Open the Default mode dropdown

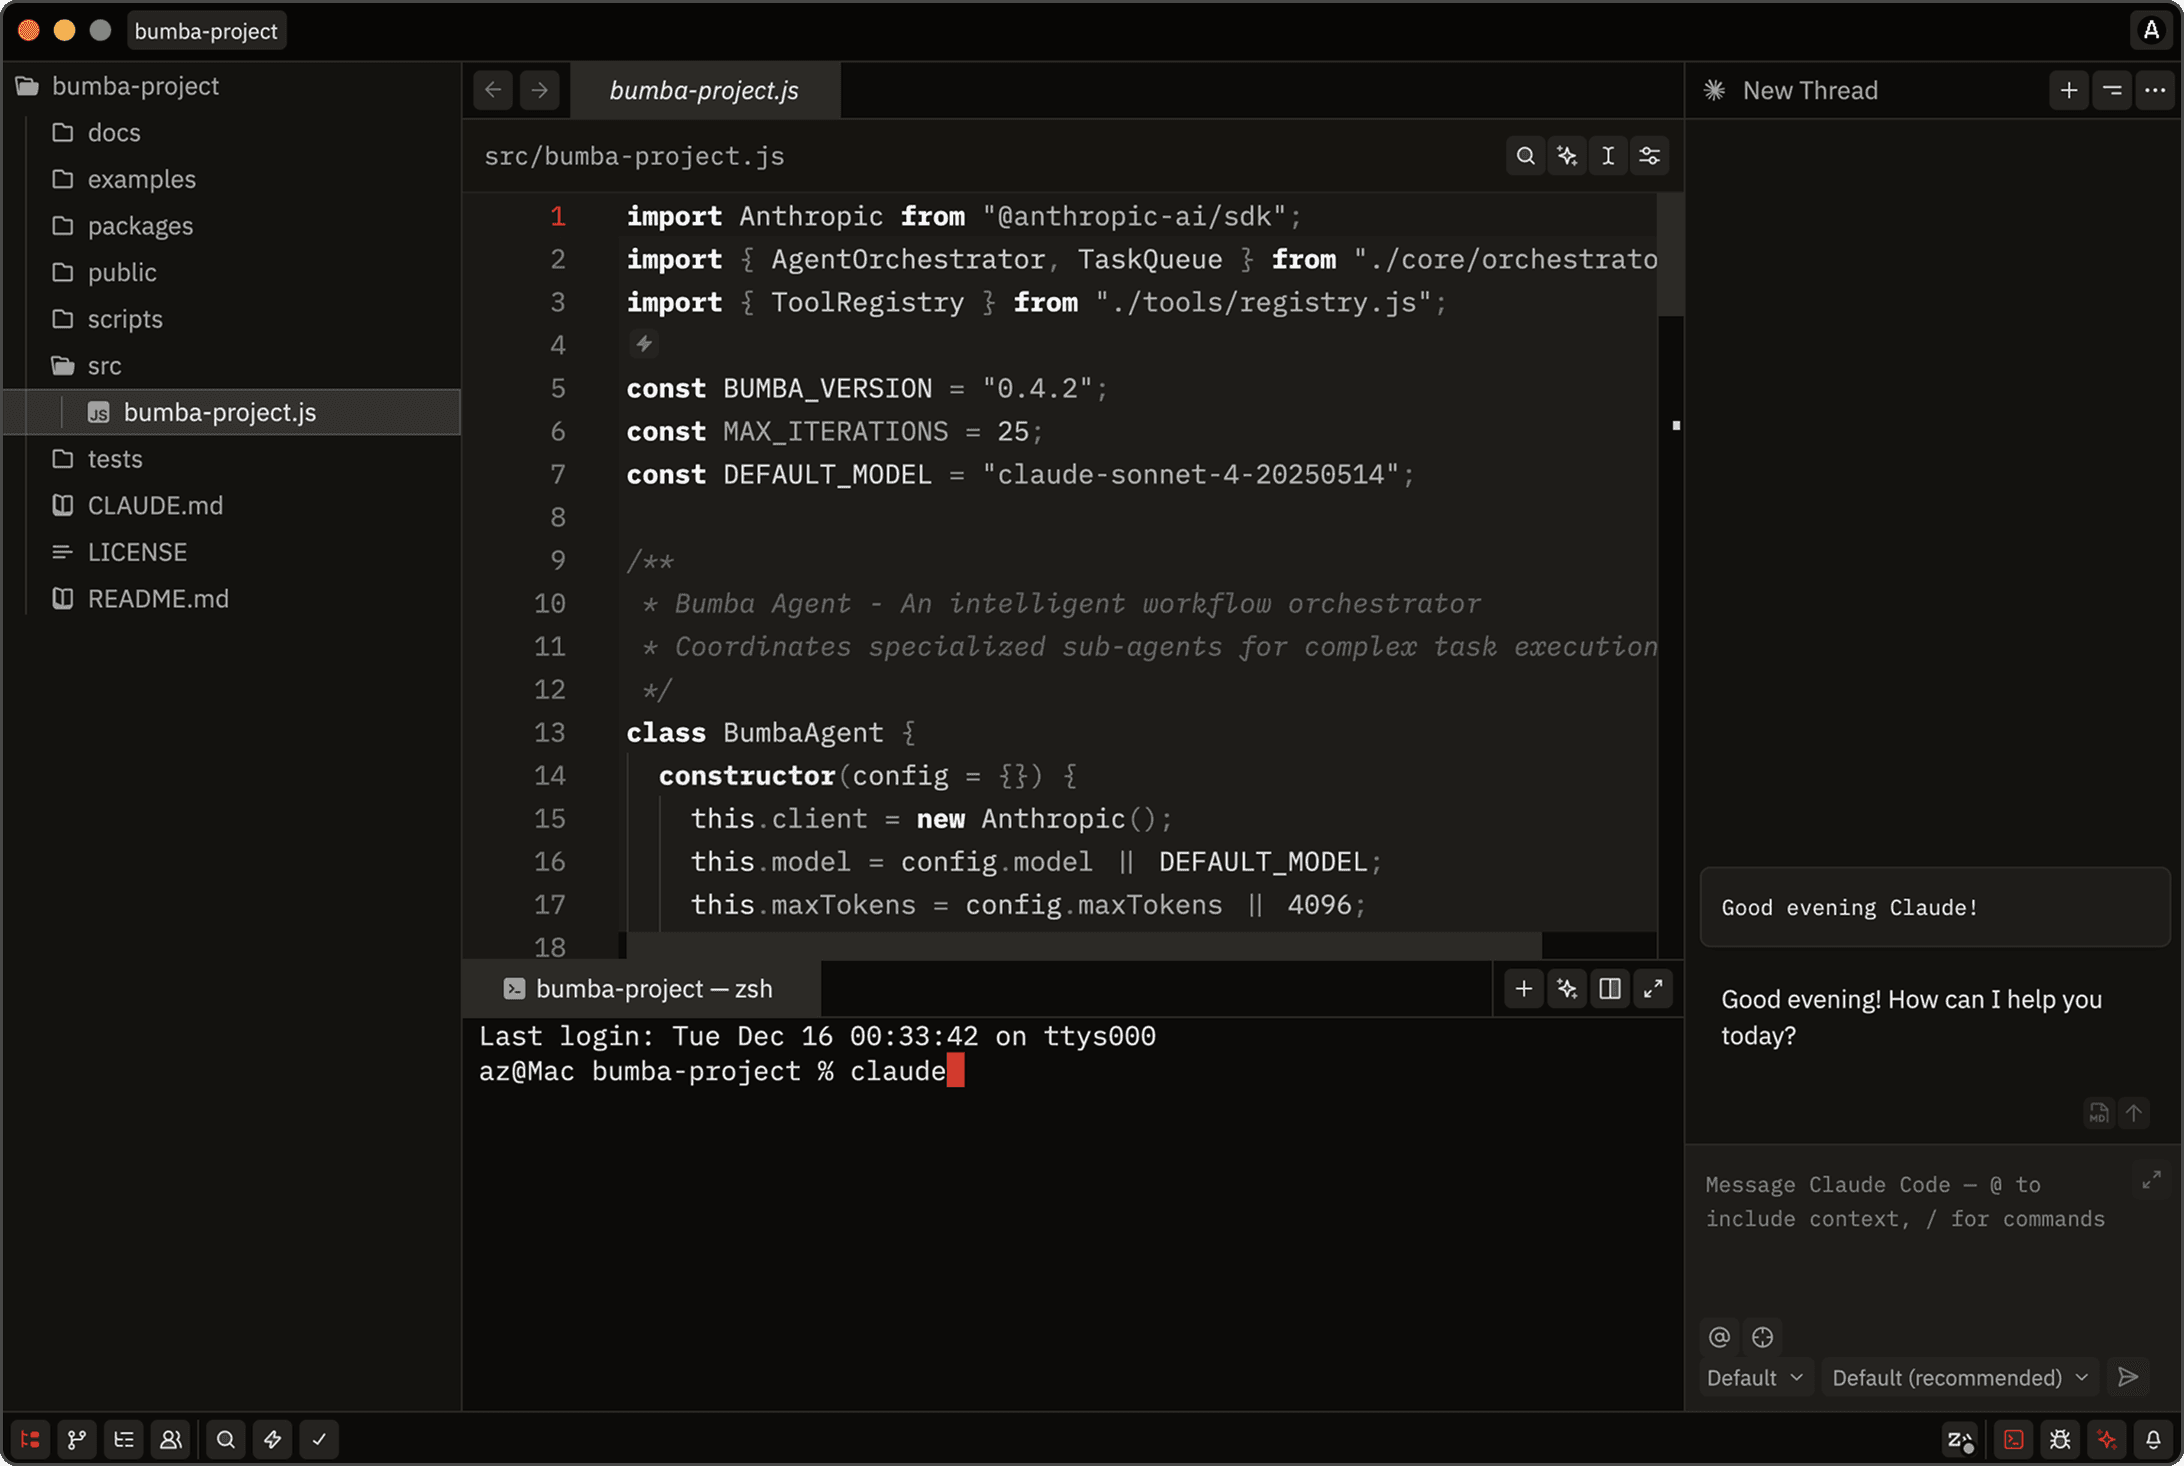coord(1754,1377)
